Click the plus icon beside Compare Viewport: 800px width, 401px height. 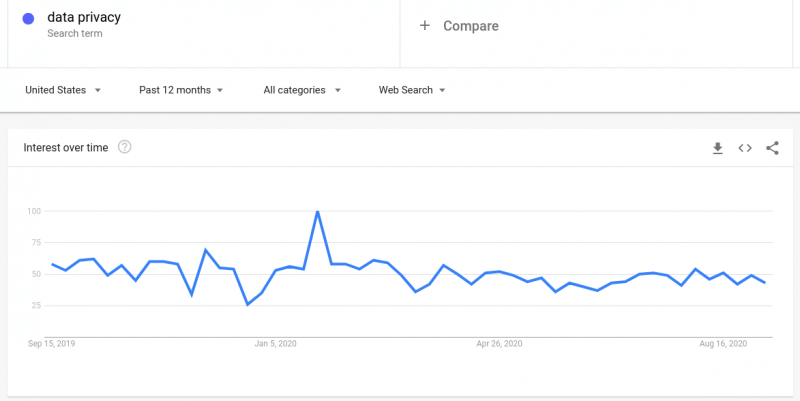(424, 26)
